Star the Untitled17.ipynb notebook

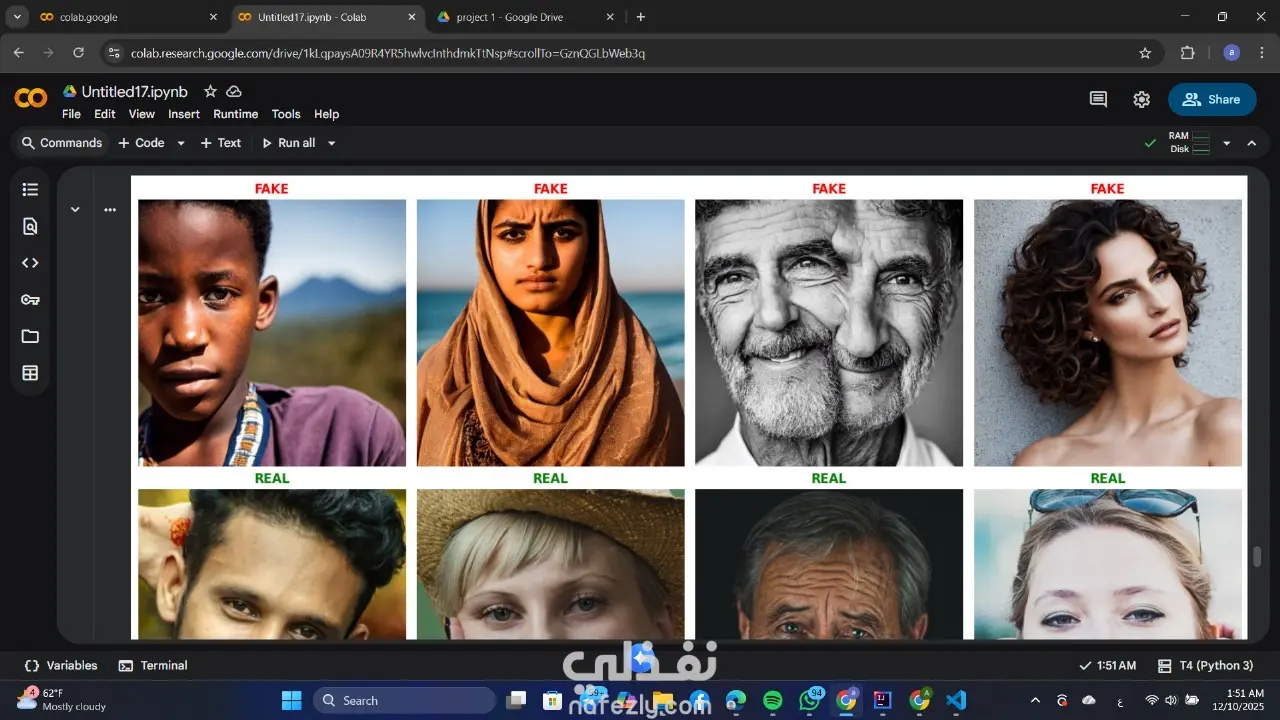pos(210,91)
